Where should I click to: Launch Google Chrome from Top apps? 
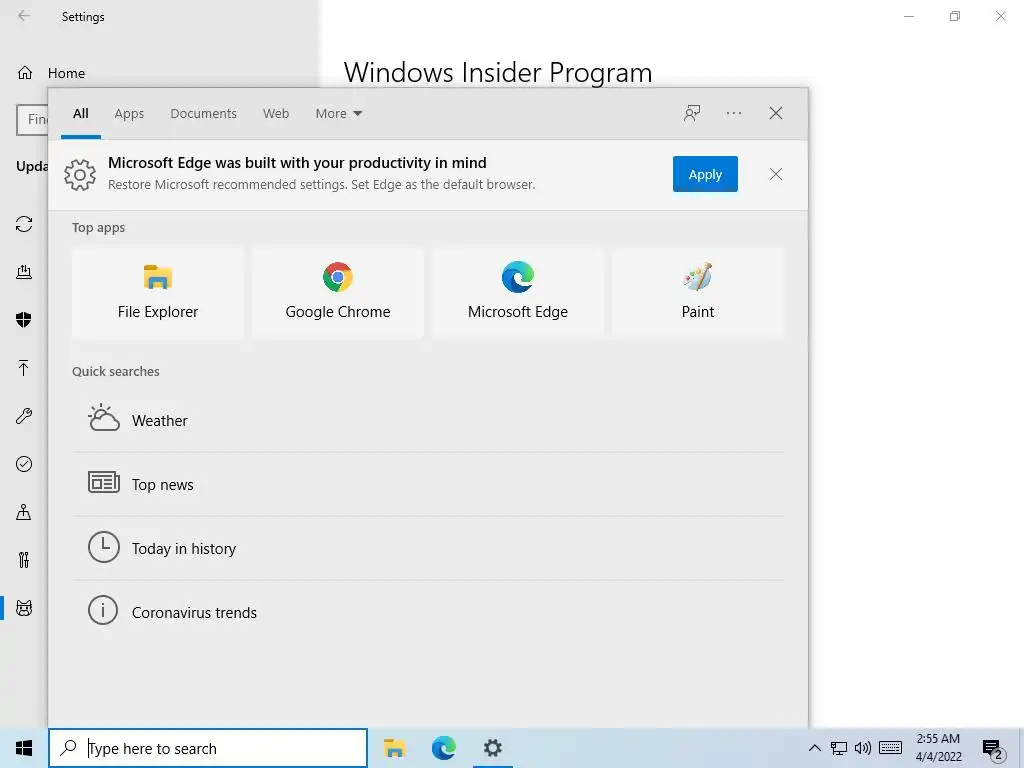(x=338, y=293)
